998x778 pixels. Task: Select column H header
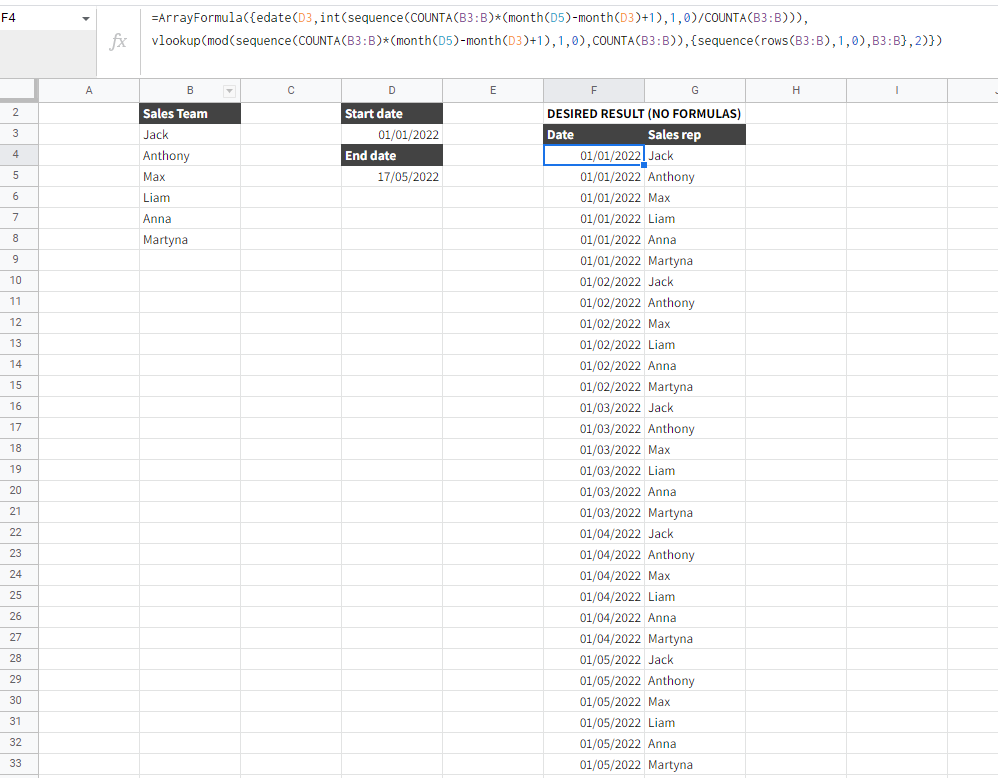(796, 90)
